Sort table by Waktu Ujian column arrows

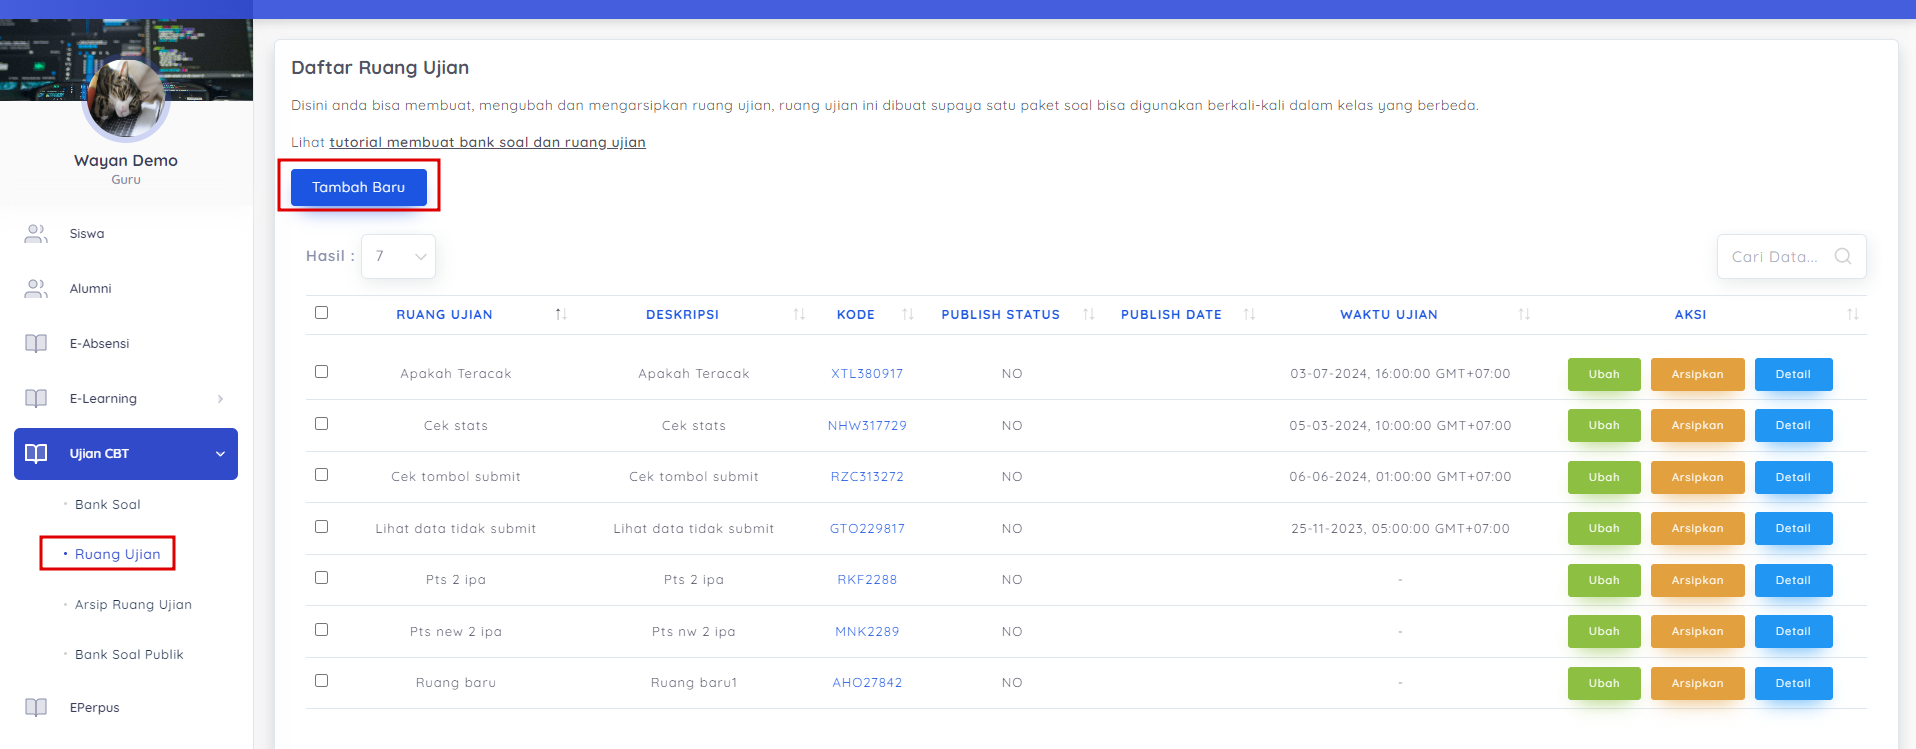tap(1524, 314)
